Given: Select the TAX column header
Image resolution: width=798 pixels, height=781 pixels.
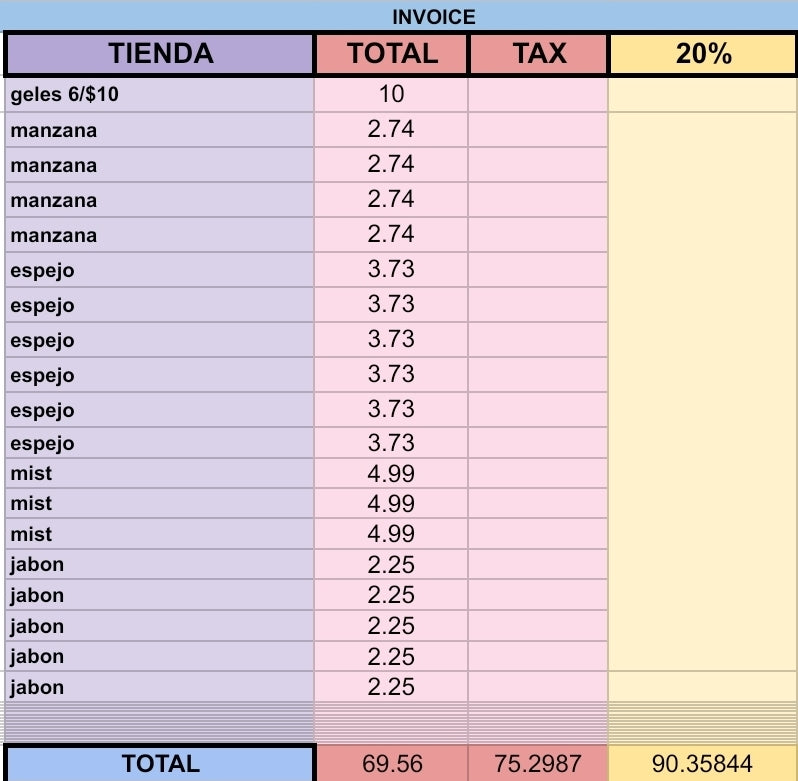Looking at the screenshot, I should pos(538,54).
